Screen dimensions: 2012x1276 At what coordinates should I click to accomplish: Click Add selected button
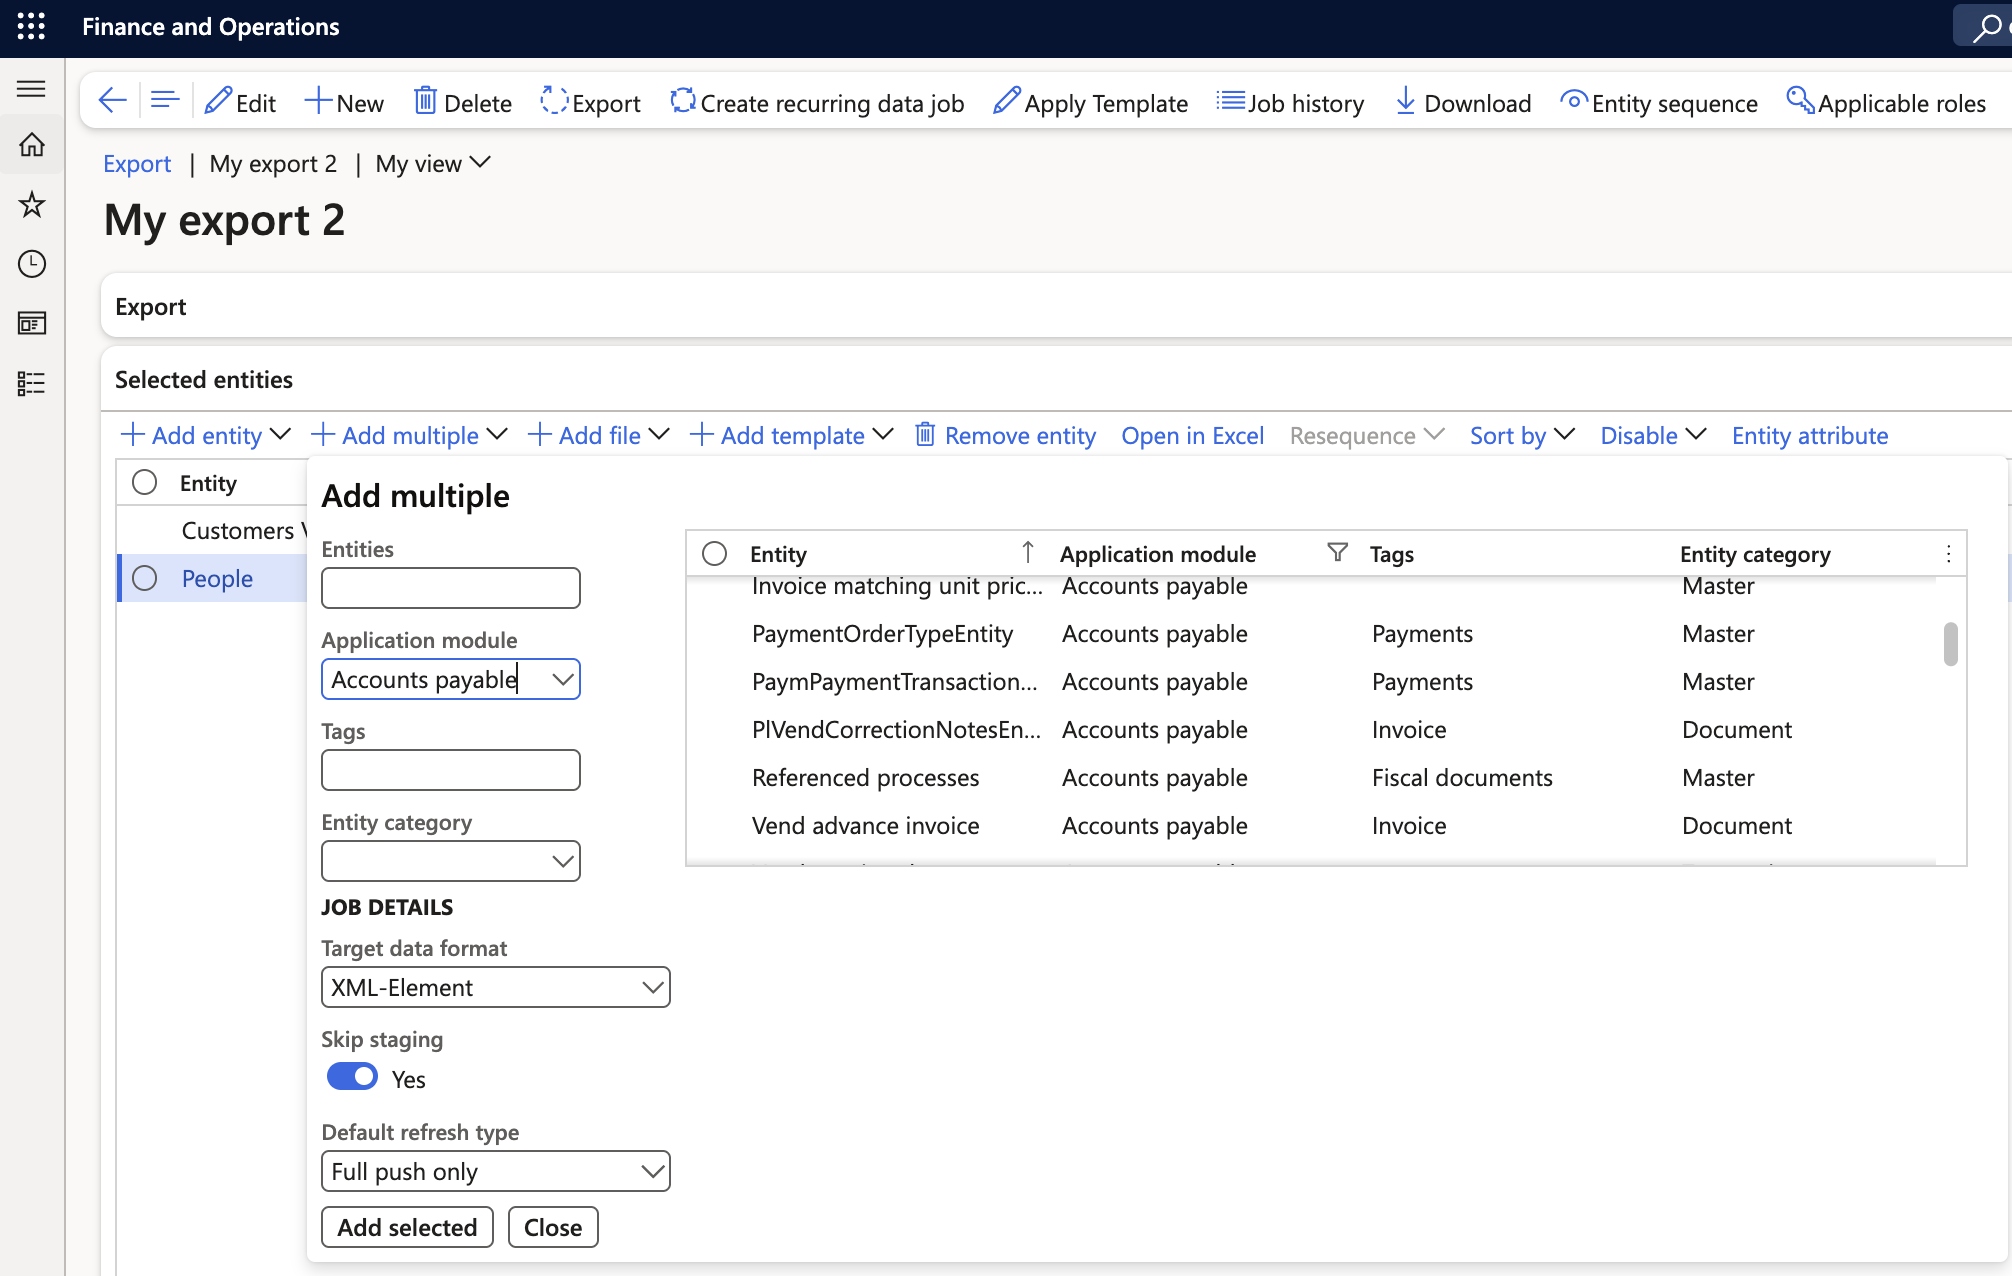(407, 1227)
